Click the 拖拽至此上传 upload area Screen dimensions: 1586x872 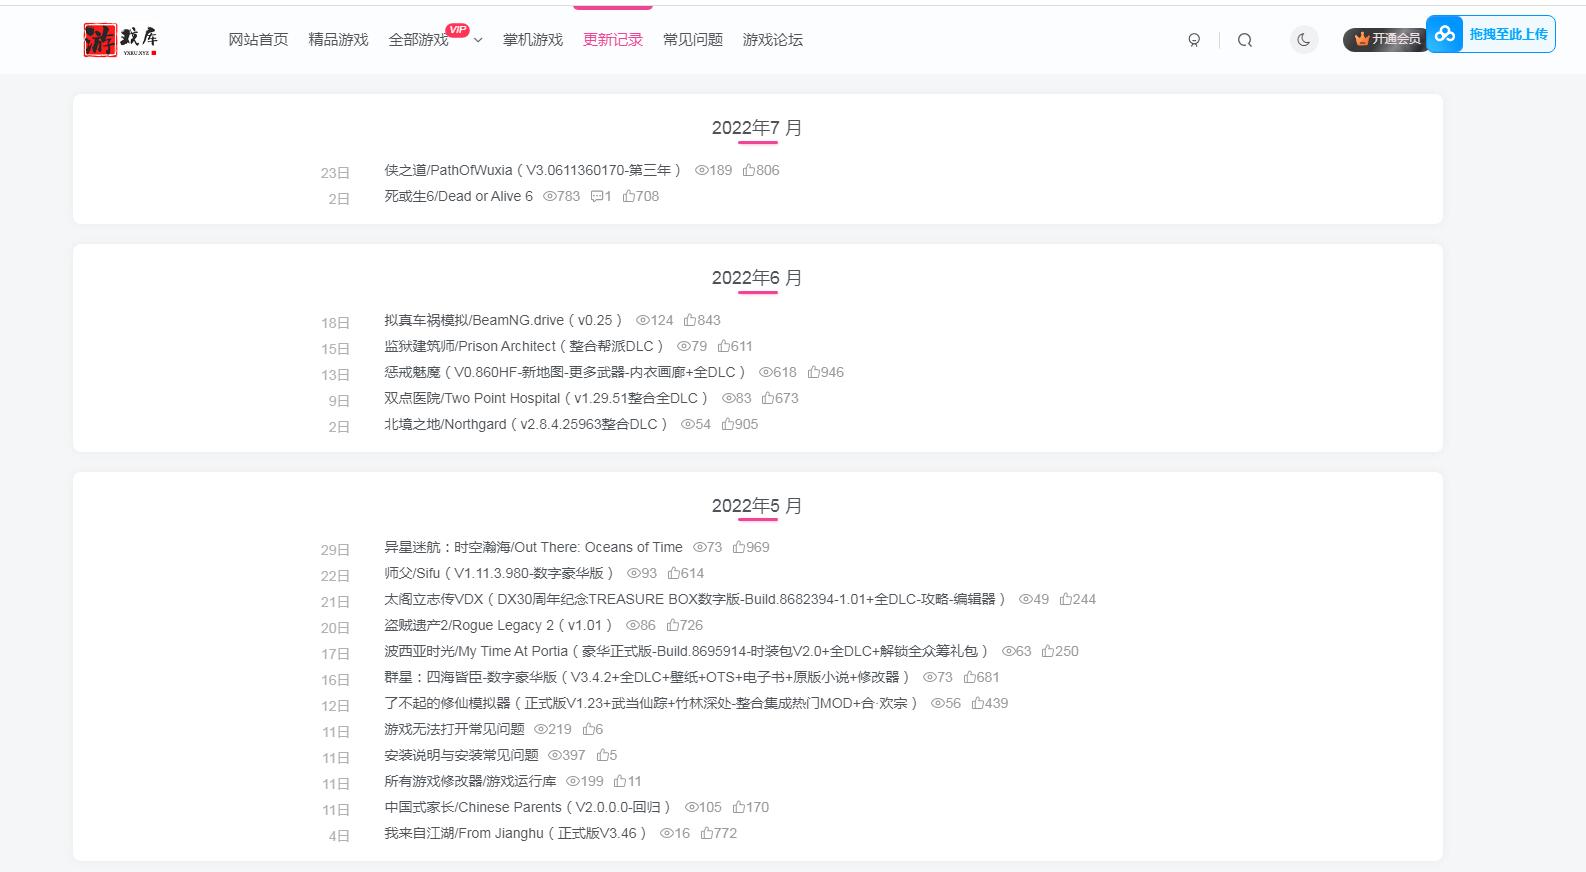[x=1508, y=34]
